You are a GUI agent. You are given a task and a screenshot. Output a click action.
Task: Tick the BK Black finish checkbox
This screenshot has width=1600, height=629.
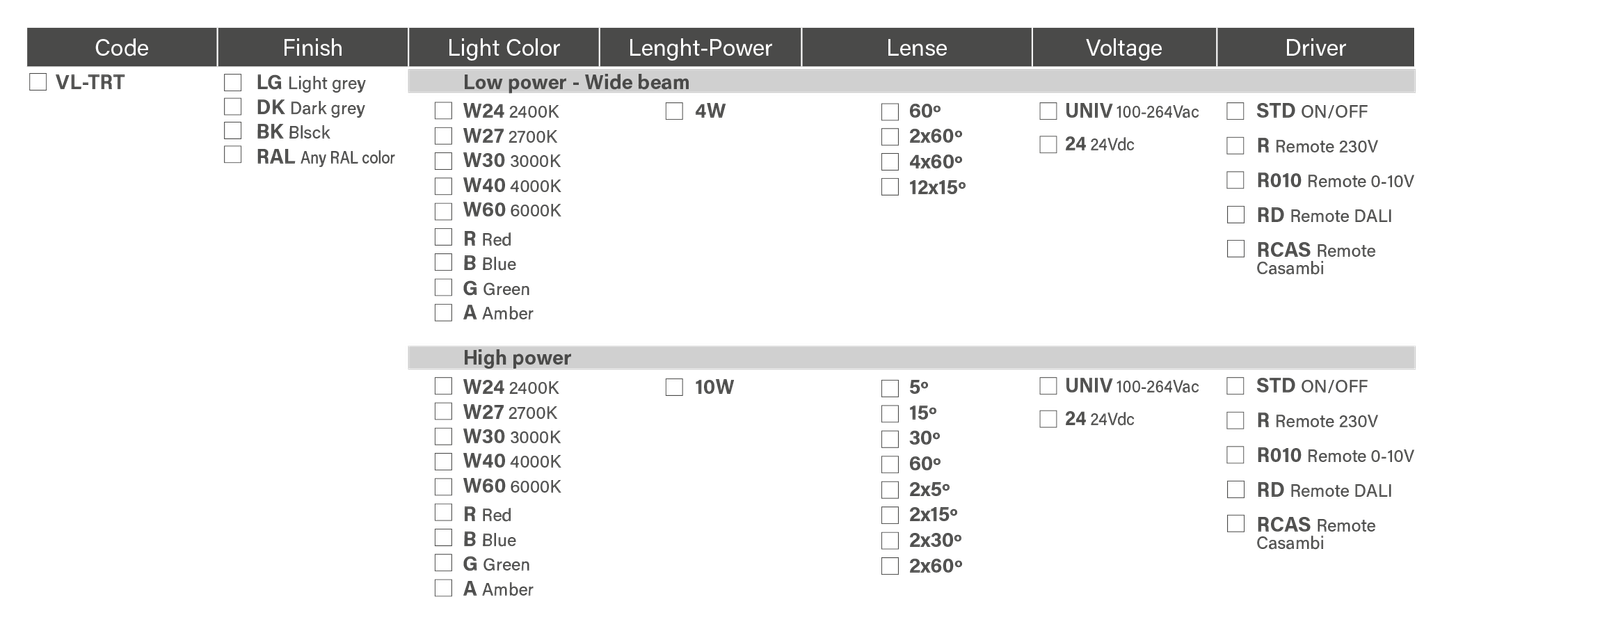(x=233, y=131)
